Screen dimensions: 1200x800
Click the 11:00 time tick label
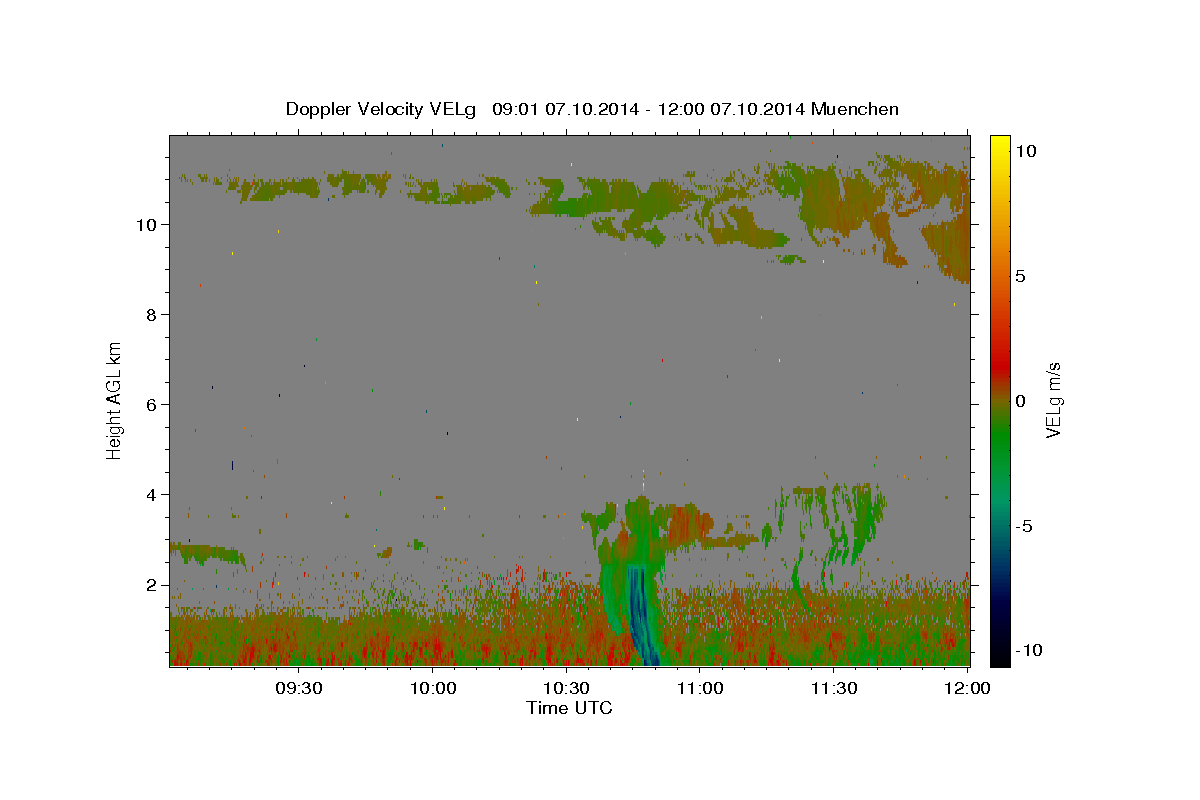point(700,688)
